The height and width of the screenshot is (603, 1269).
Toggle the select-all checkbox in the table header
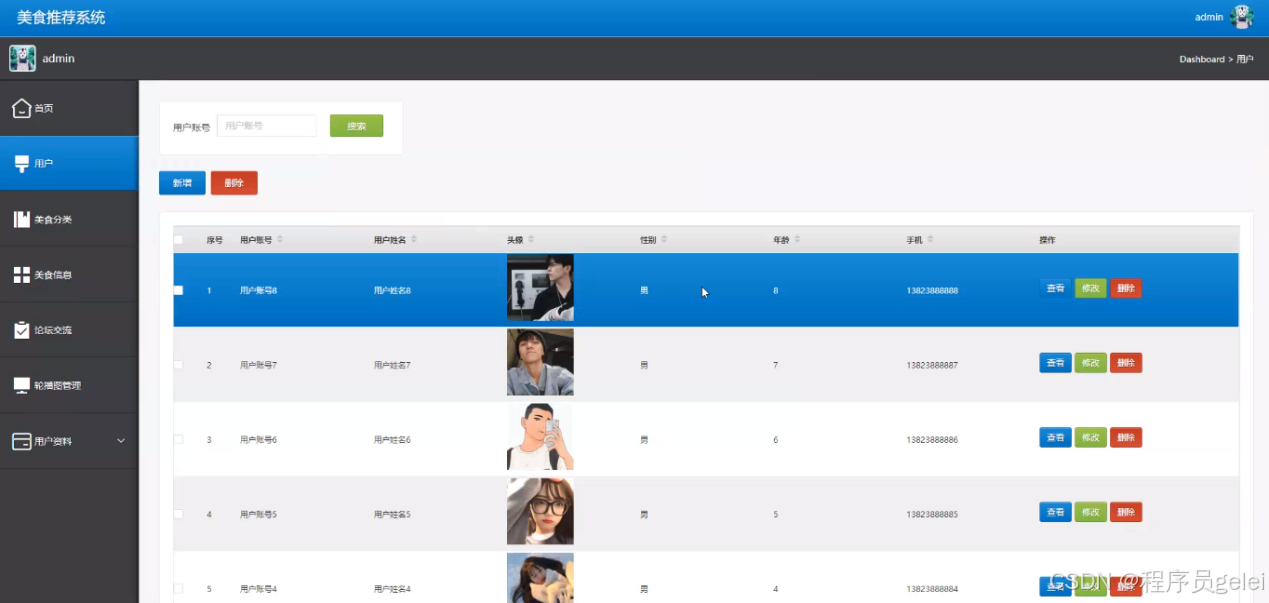178,240
